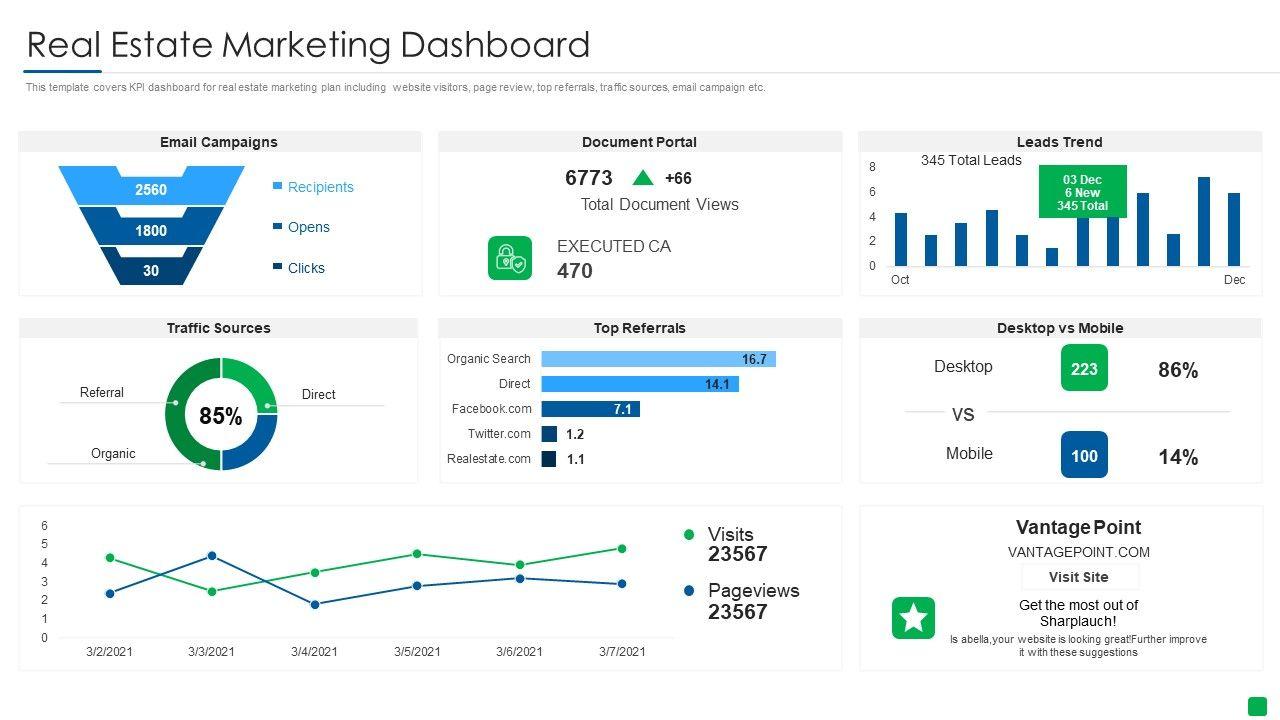This screenshot has height=720, width=1280.
Task: Click the Twitter.com 1.2 bar
Action: 549,434
